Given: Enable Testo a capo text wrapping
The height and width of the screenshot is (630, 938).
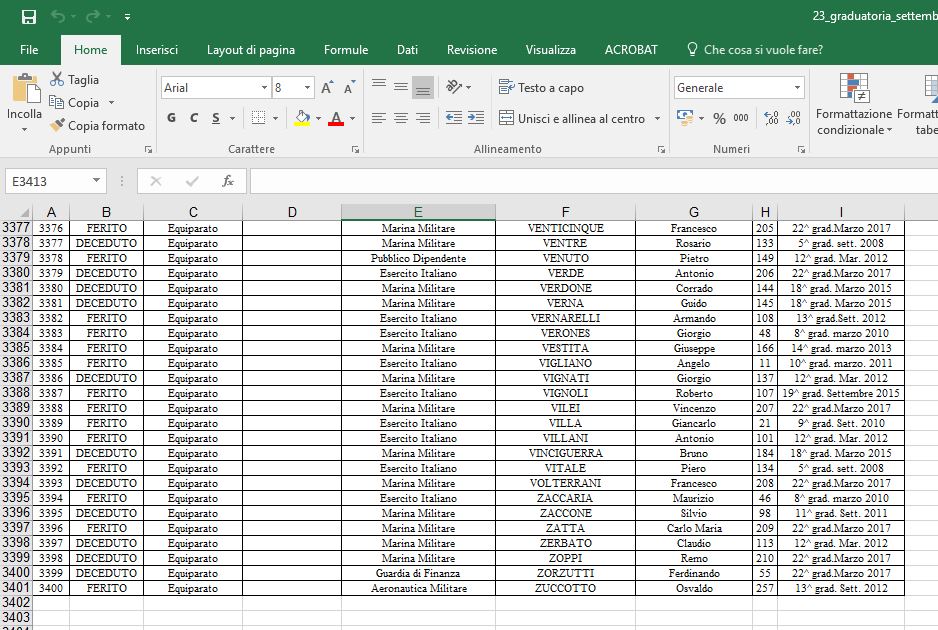Looking at the screenshot, I should [541, 88].
